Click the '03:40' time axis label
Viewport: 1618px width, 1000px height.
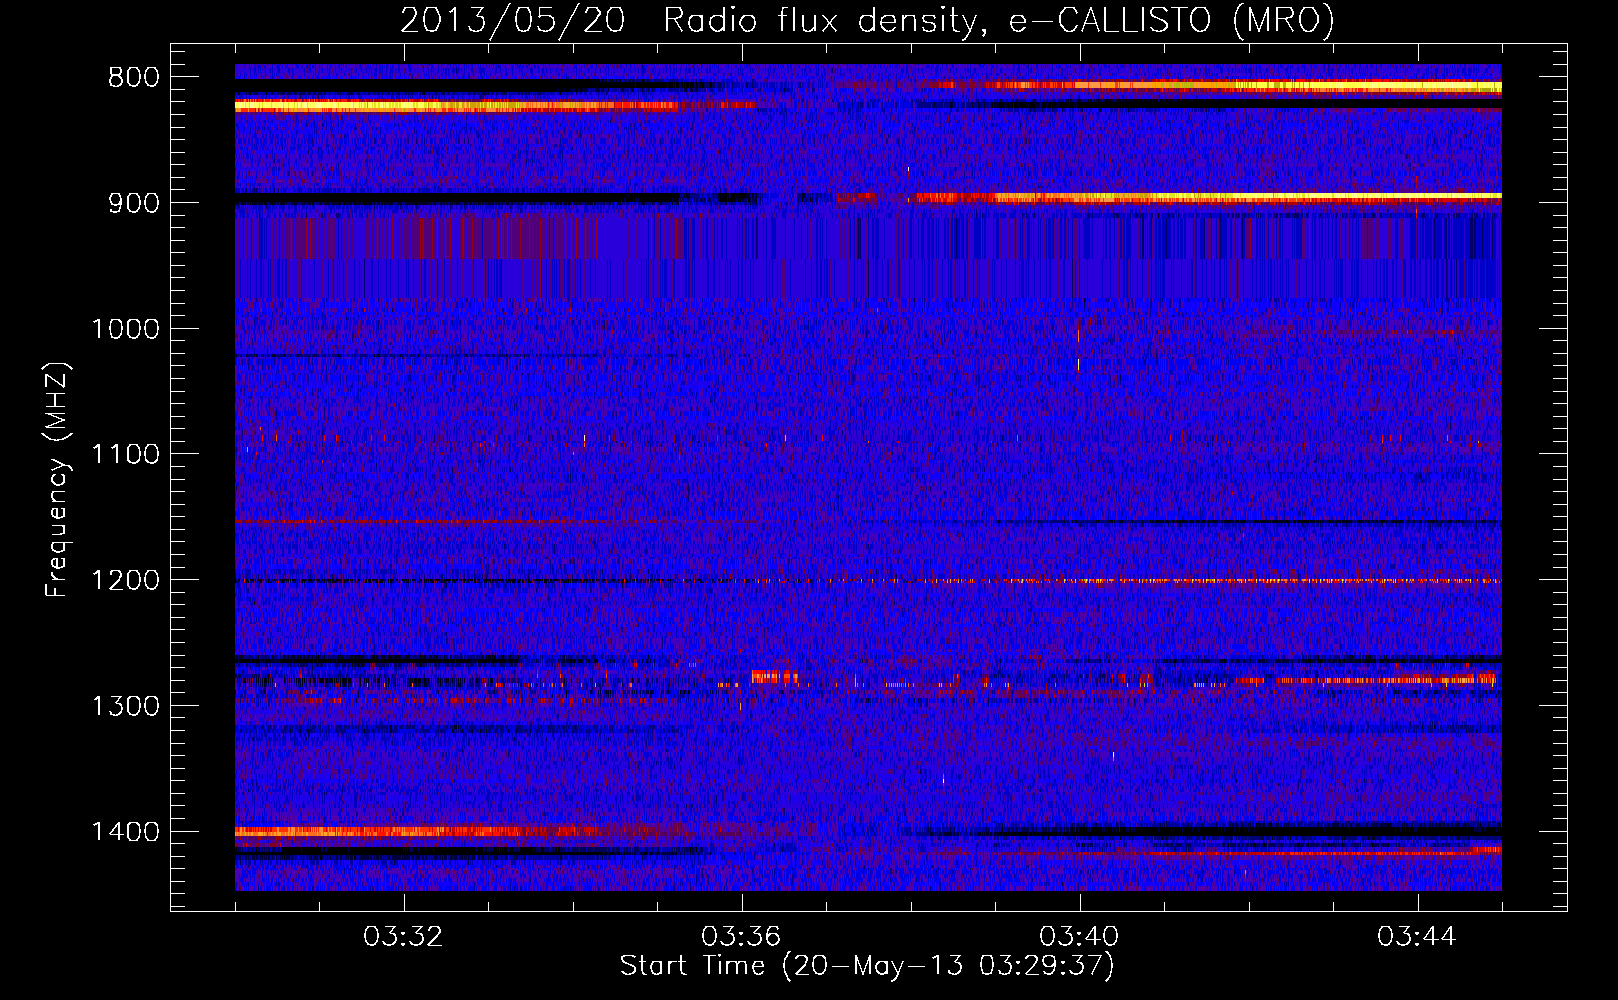[x=1079, y=937]
